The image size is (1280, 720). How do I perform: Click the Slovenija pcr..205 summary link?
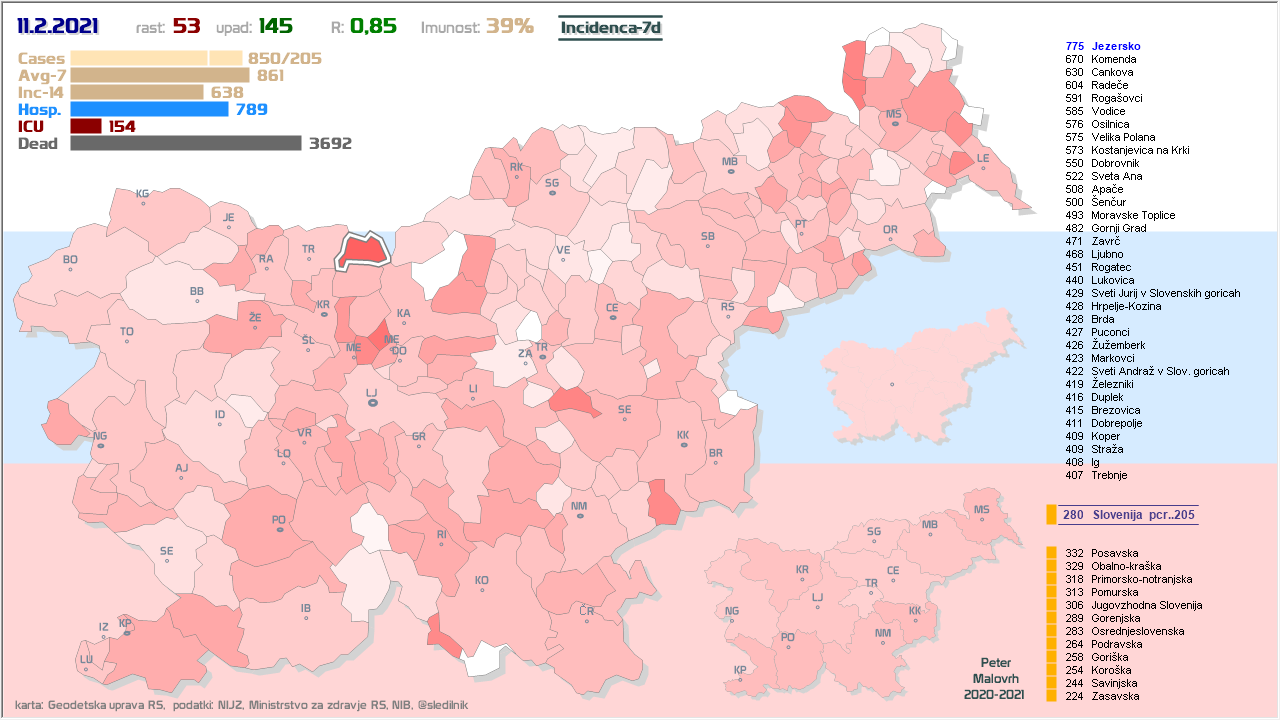(1128, 515)
